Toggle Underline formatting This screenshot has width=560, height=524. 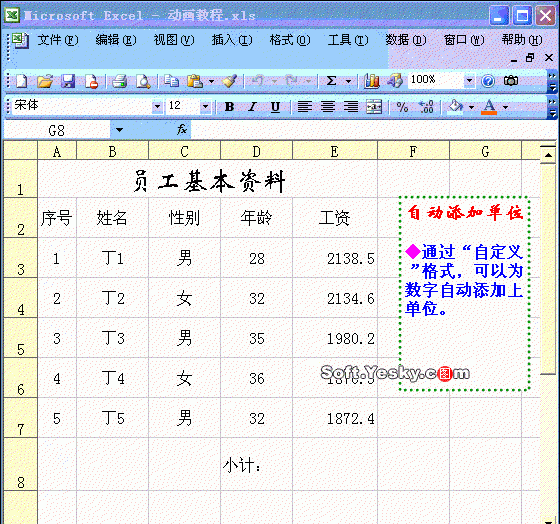[275, 107]
